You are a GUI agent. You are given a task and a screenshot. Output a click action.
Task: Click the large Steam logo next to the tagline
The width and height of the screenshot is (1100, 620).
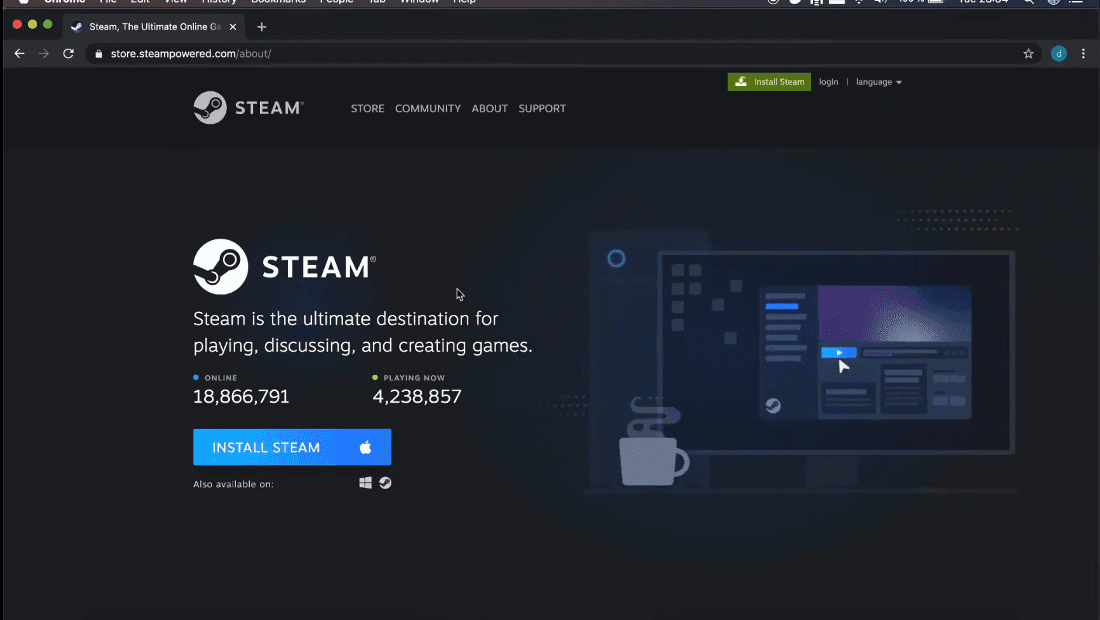(220, 266)
